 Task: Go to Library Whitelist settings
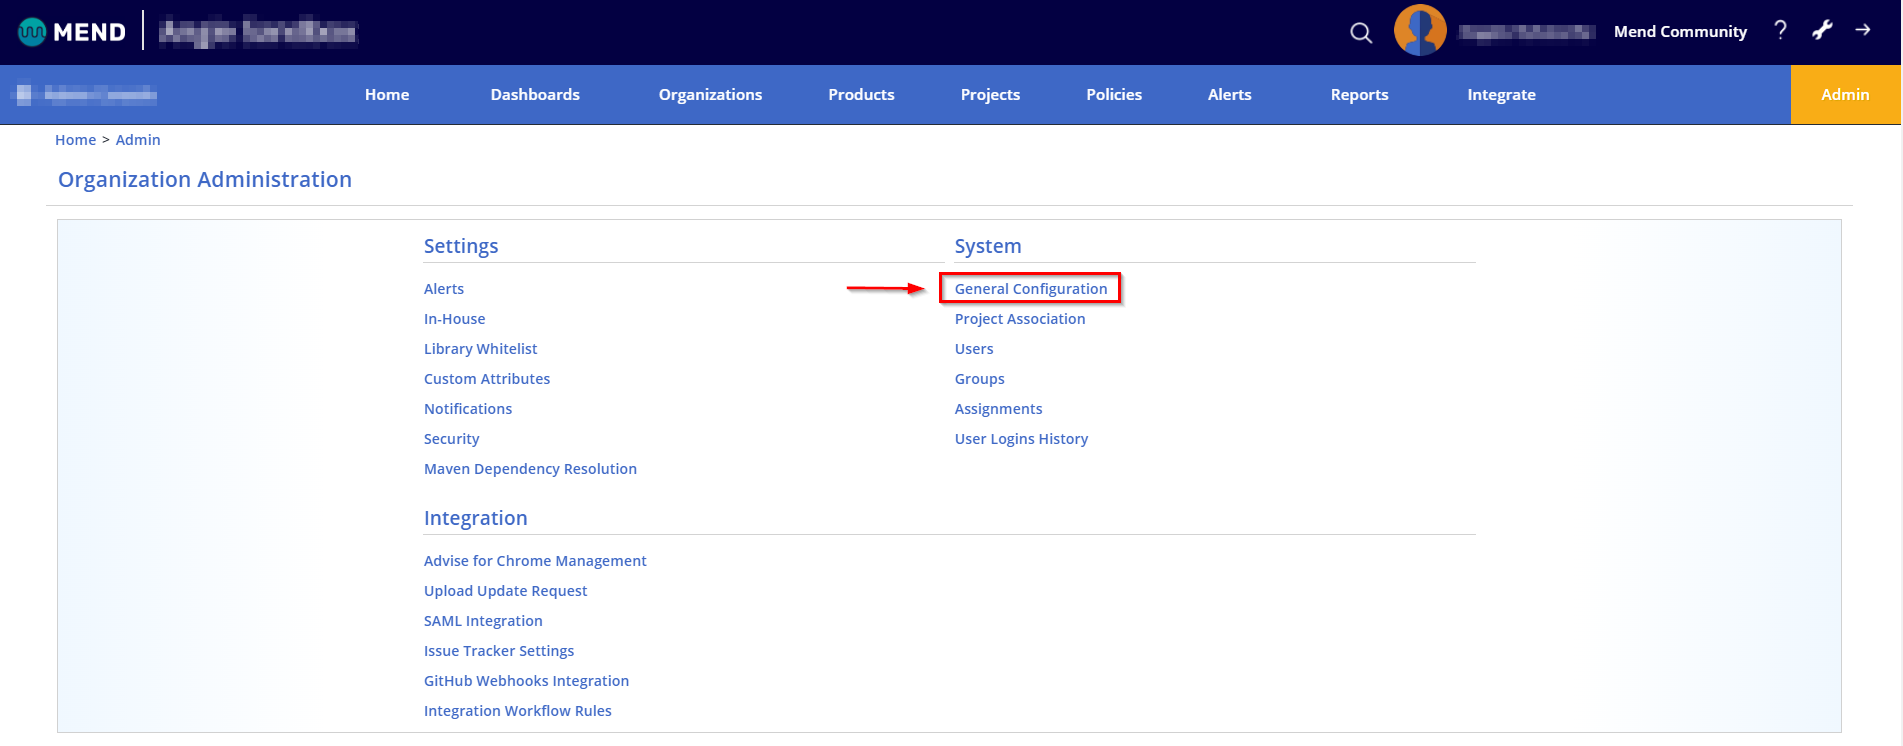tap(480, 349)
